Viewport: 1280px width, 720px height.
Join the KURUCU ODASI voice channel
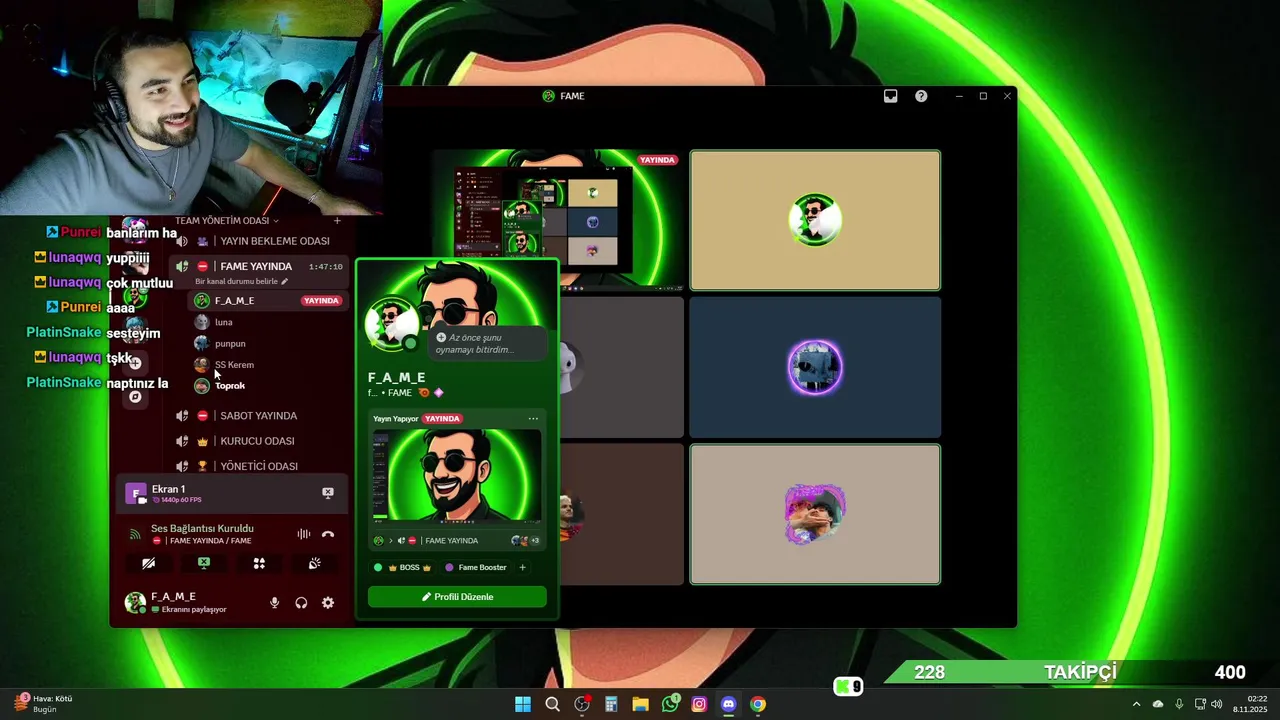click(257, 441)
